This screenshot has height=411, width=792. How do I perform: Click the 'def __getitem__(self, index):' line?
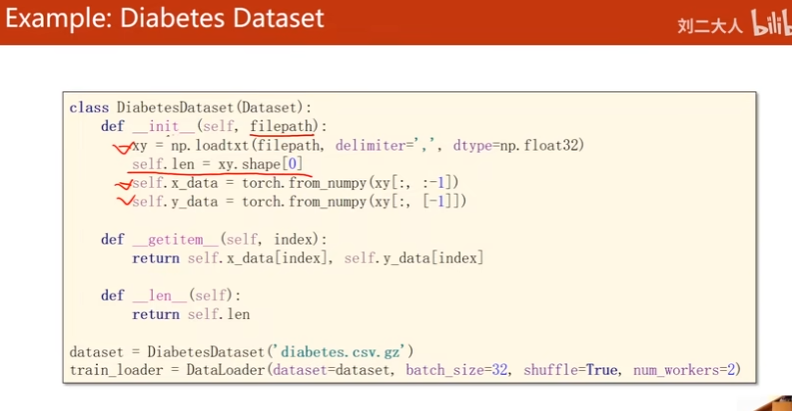214,239
